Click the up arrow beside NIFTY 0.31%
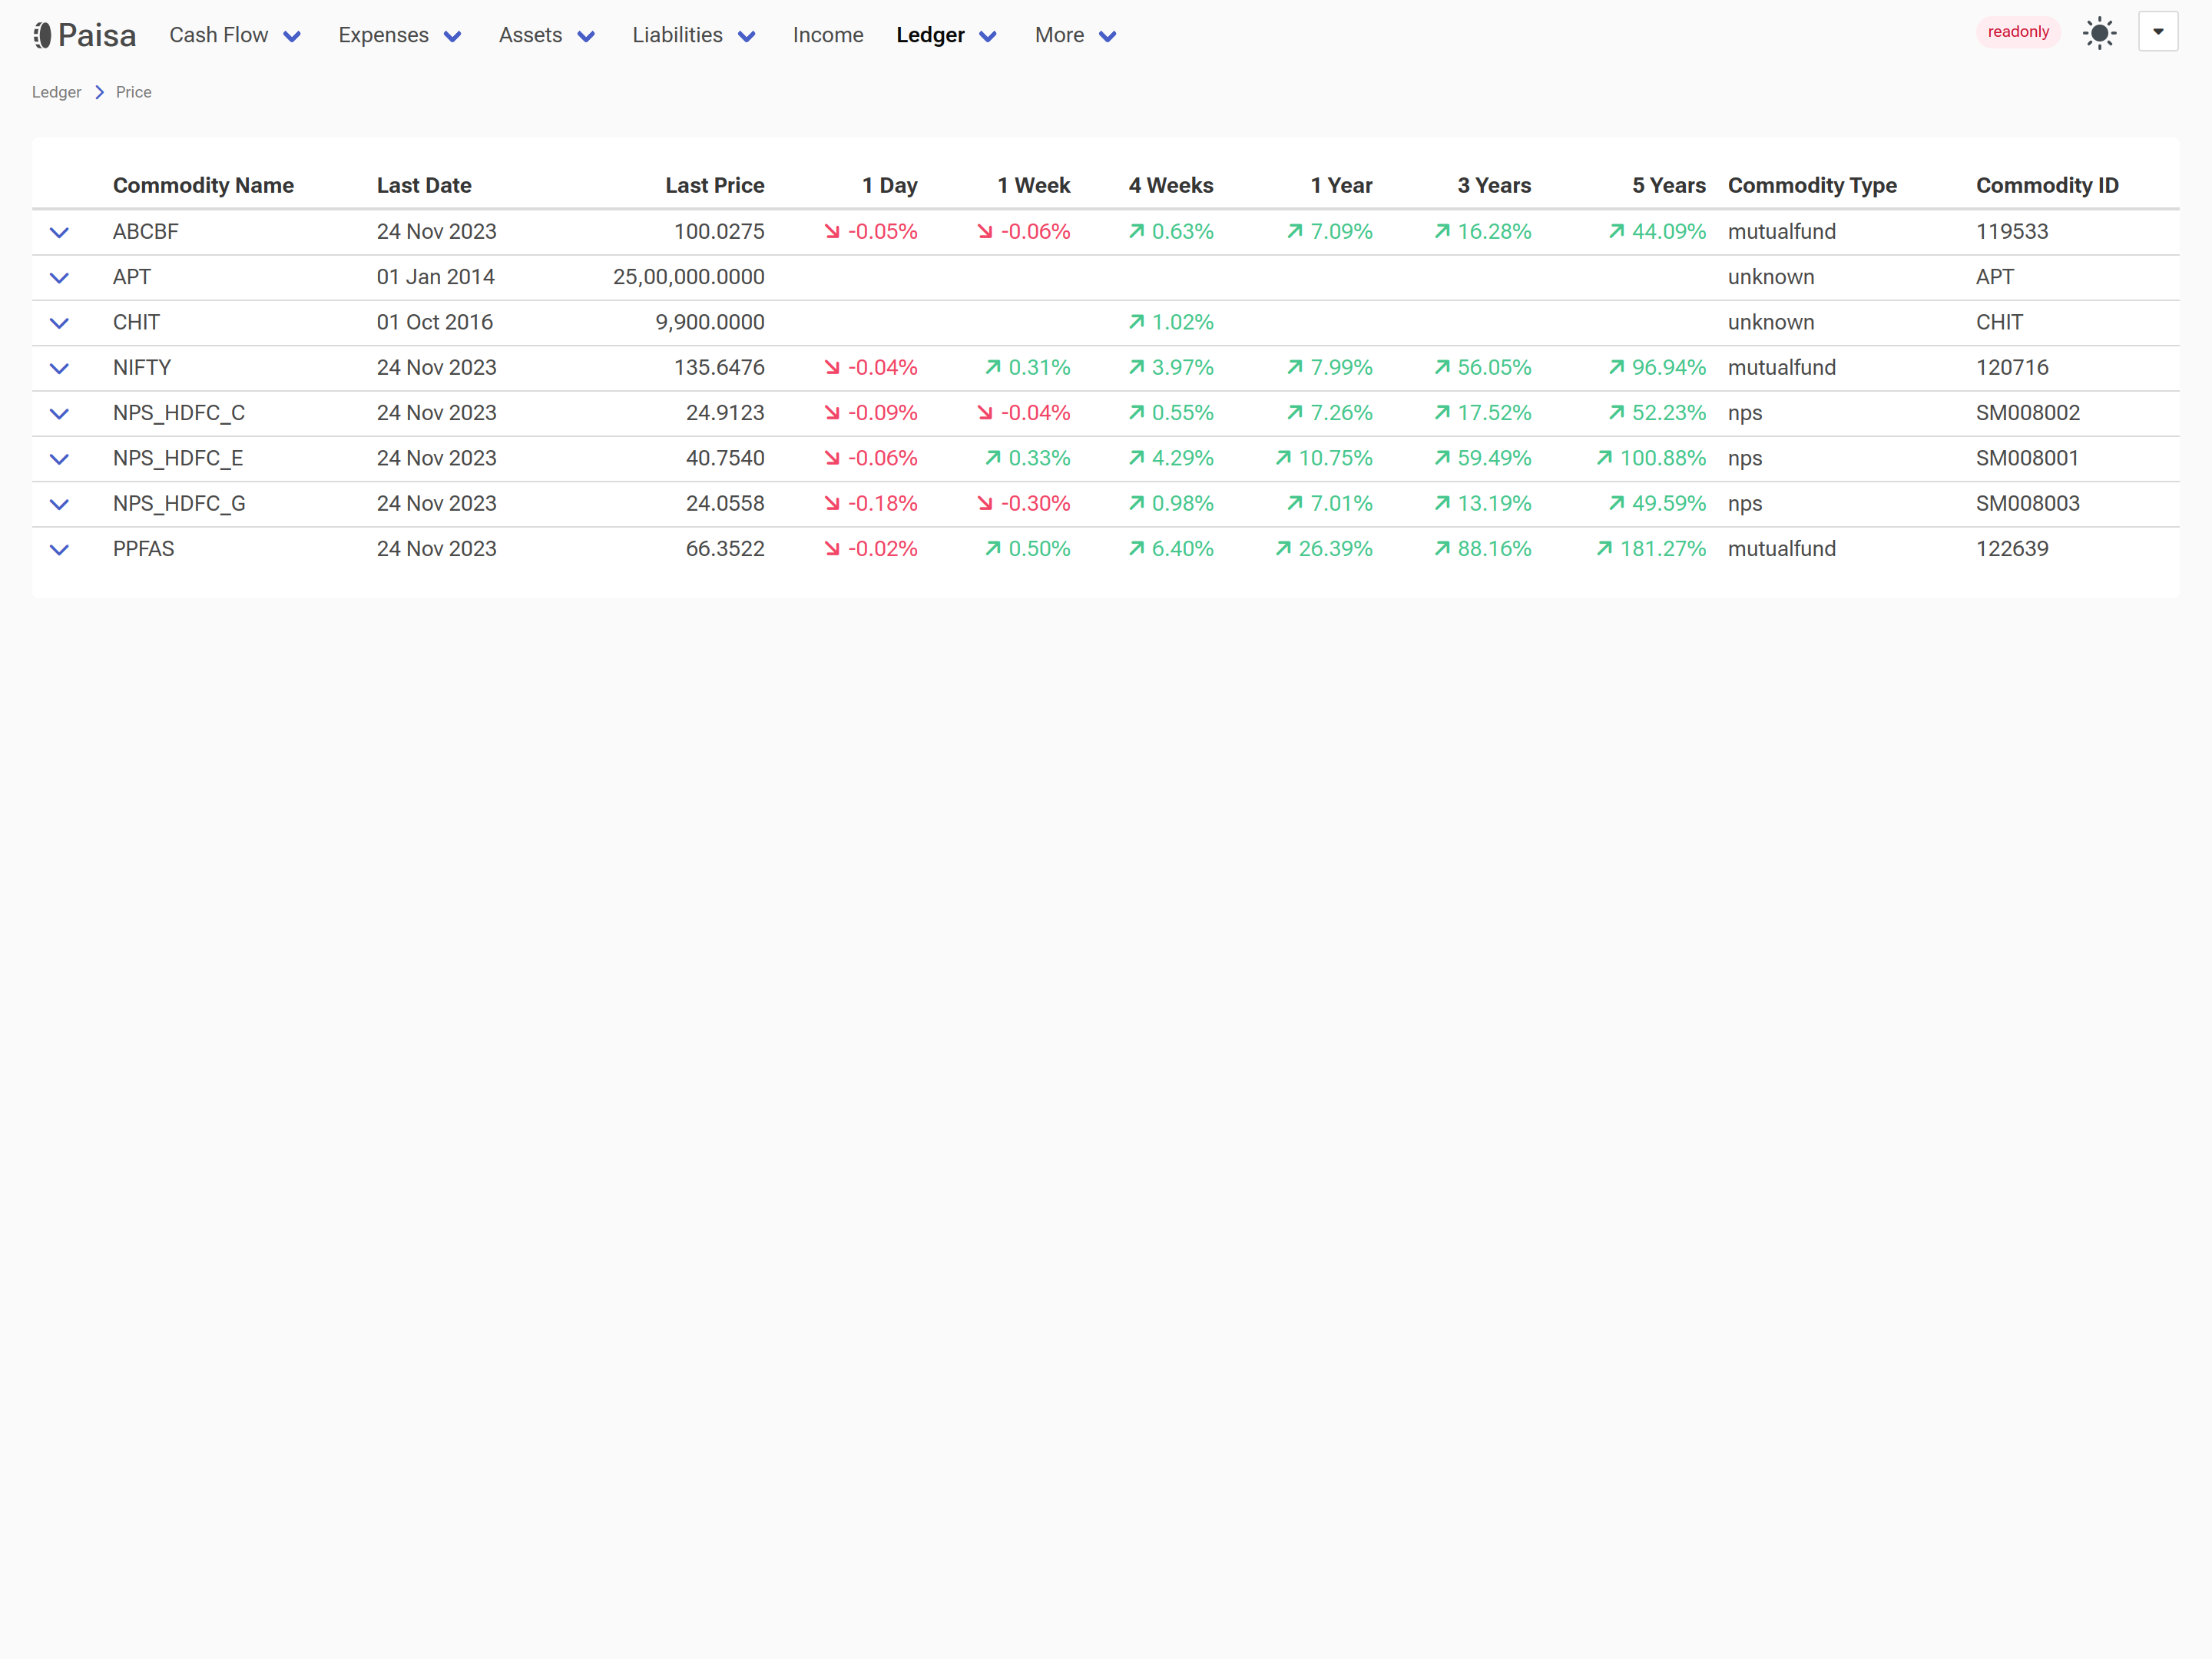This screenshot has height=1659, width=2212. click(x=993, y=367)
